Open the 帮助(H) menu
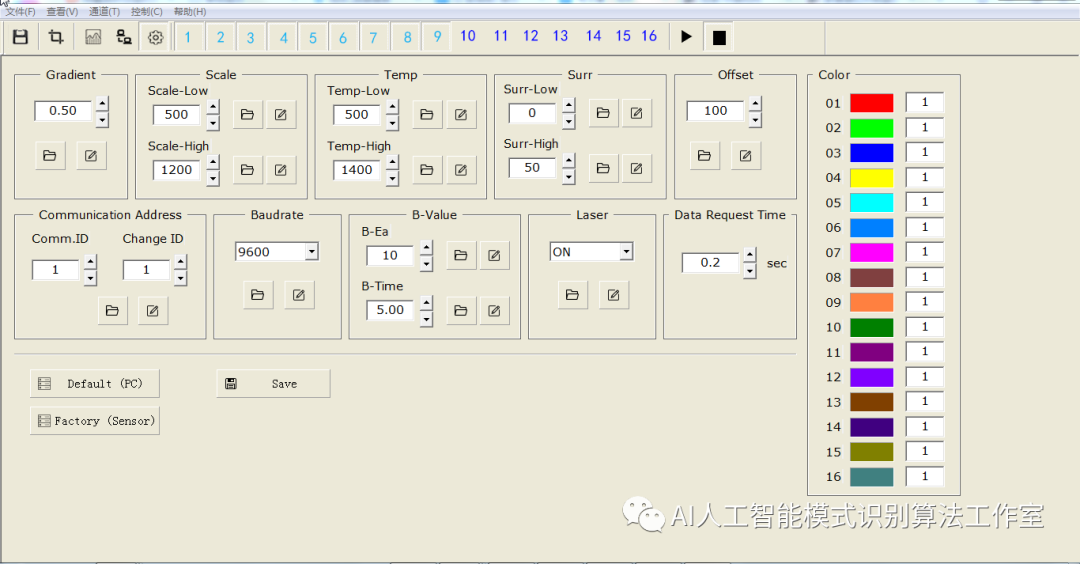The image size is (1080, 564). point(189,12)
